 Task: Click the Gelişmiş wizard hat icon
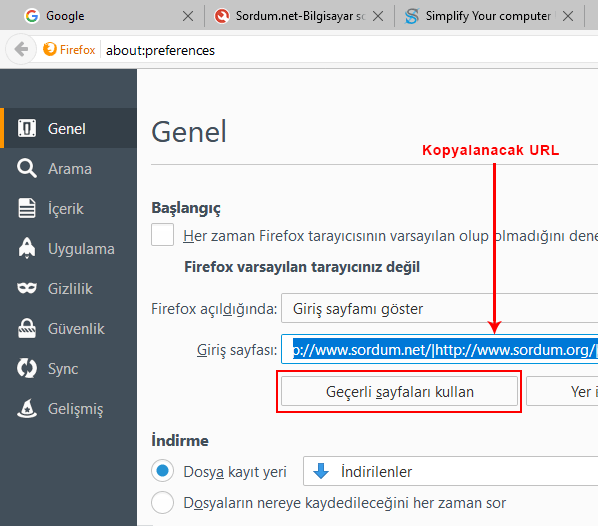coord(27,408)
